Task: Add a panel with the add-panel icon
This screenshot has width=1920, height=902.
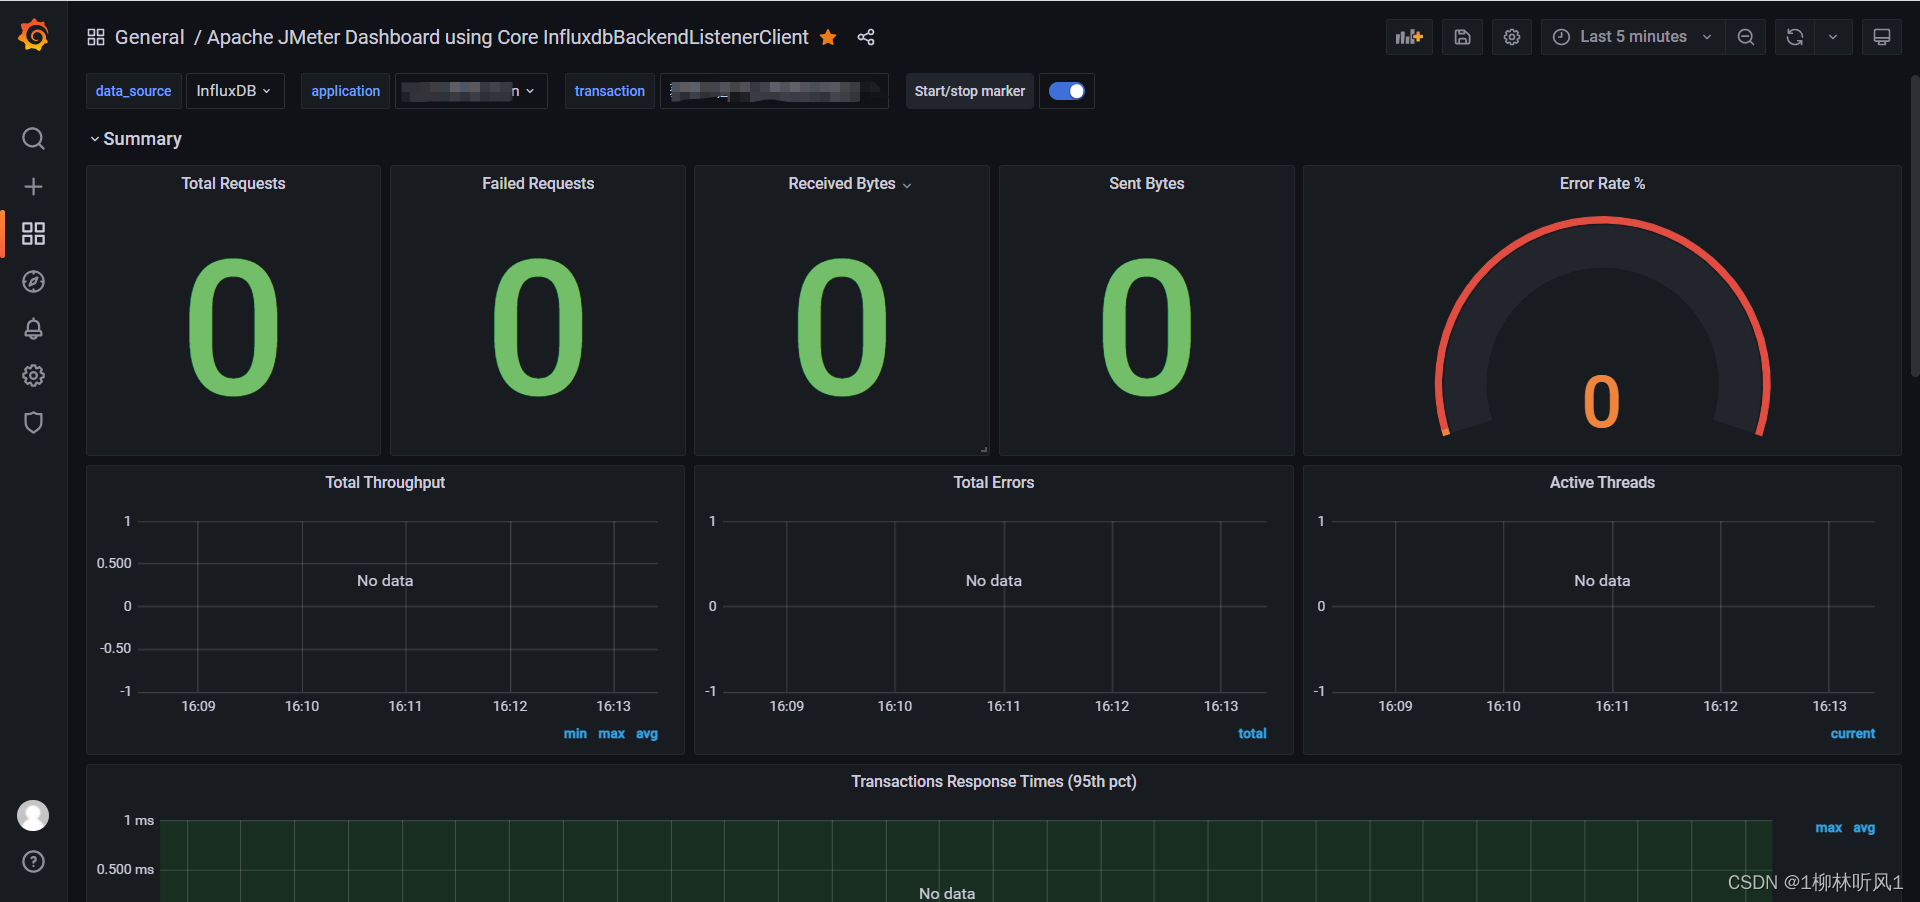Action: tap(1409, 37)
